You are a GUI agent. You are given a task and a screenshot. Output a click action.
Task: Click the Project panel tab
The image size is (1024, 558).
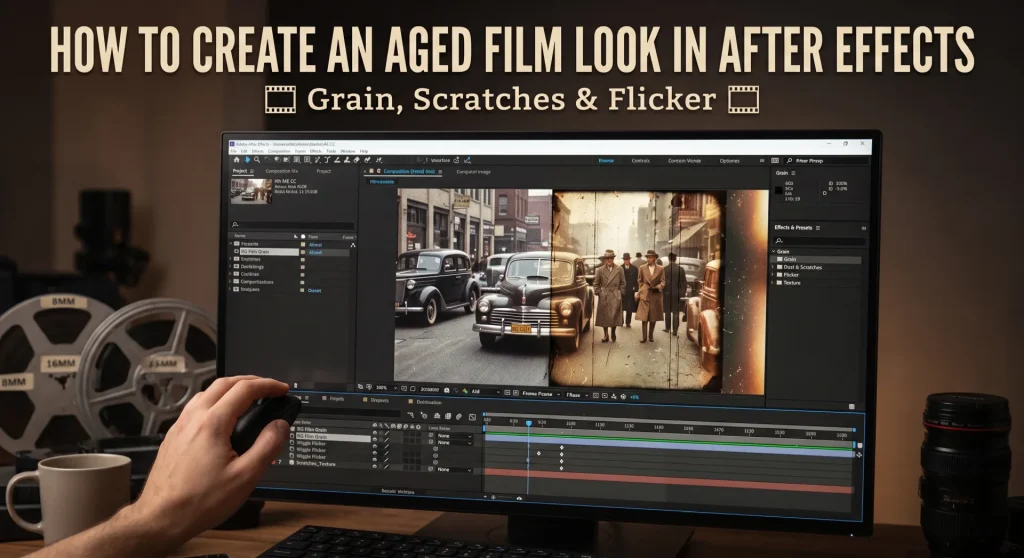(x=240, y=171)
